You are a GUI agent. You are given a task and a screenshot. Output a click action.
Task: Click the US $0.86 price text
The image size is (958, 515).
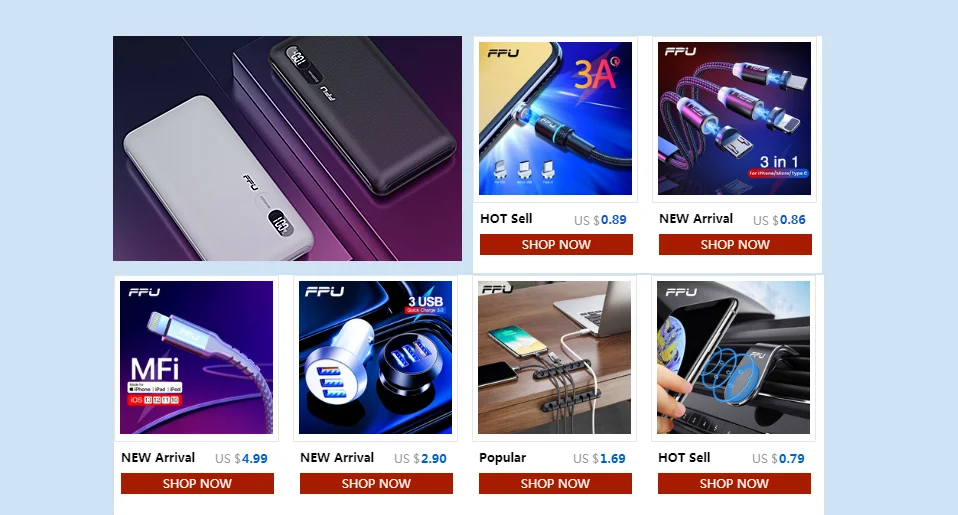[779, 220]
